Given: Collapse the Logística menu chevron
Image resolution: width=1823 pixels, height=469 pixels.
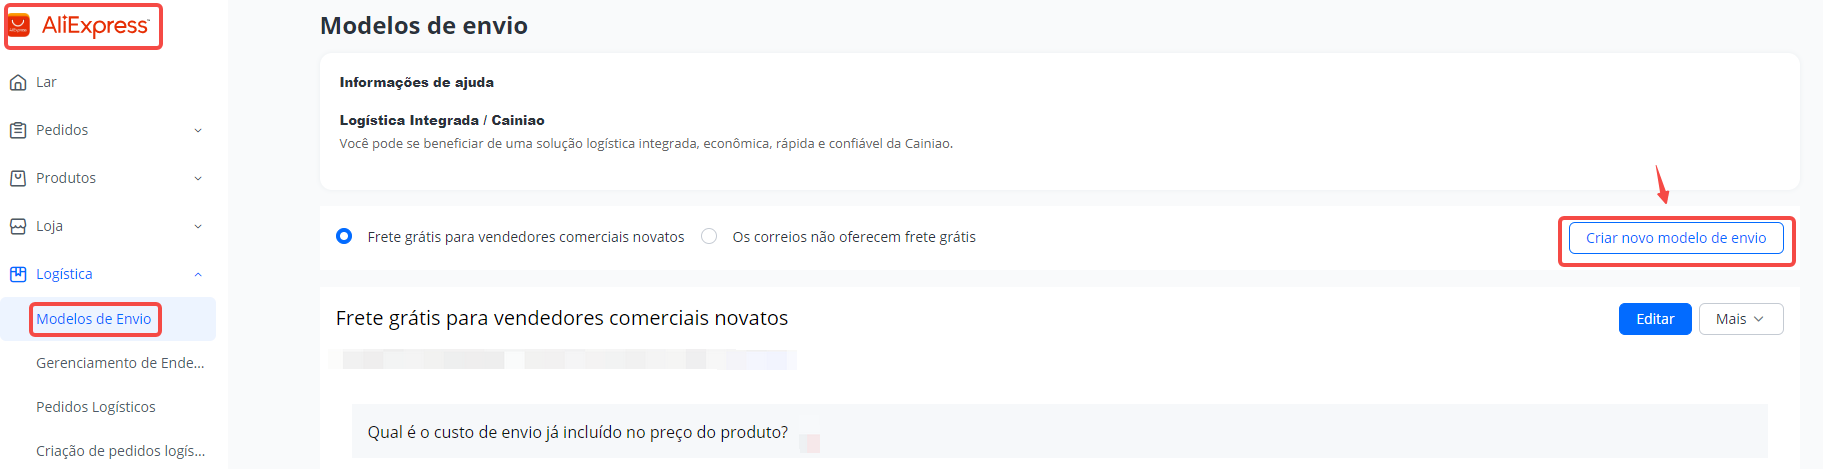Looking at the screenshot, I should coord(198,274).
